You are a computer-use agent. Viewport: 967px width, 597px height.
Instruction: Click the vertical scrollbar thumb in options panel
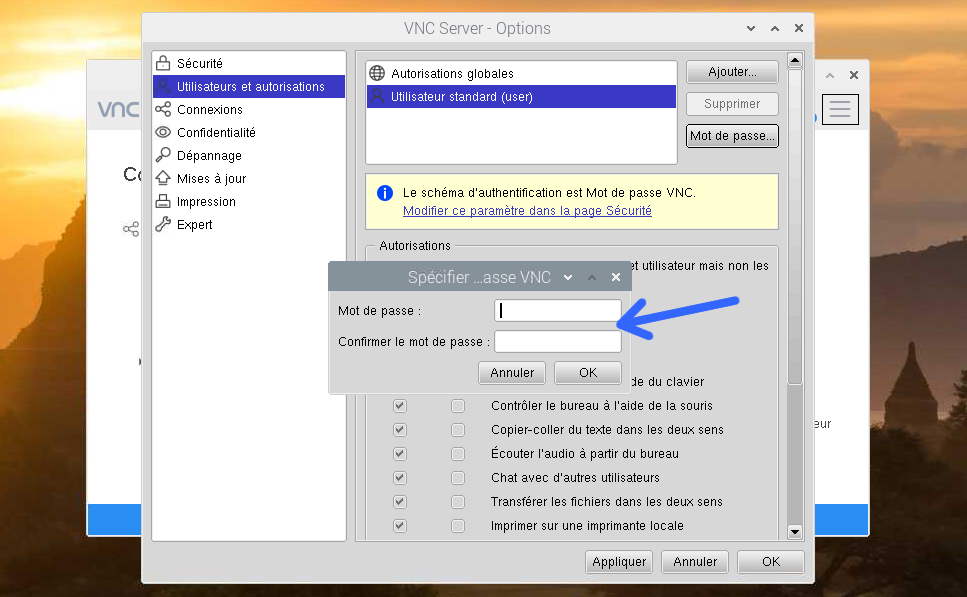pos(795,227)
